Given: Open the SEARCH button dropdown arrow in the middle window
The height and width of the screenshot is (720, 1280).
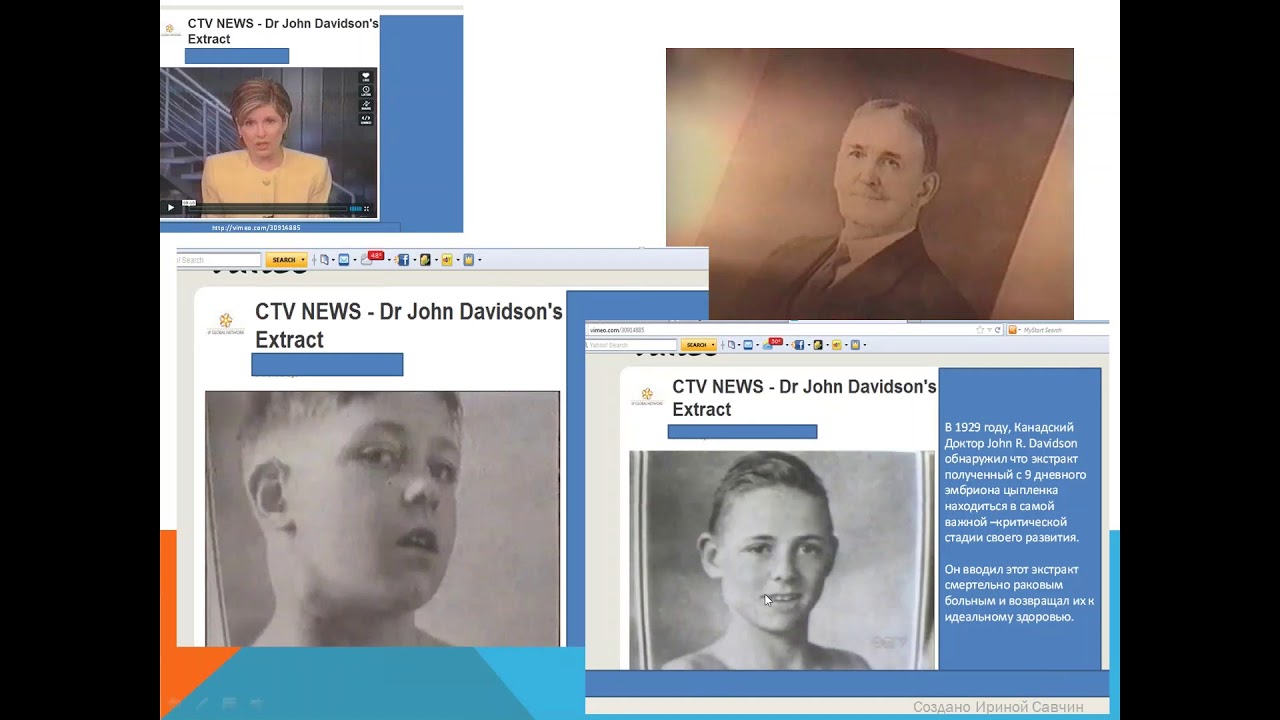Looking at the screenshot, I should point(303,260).
